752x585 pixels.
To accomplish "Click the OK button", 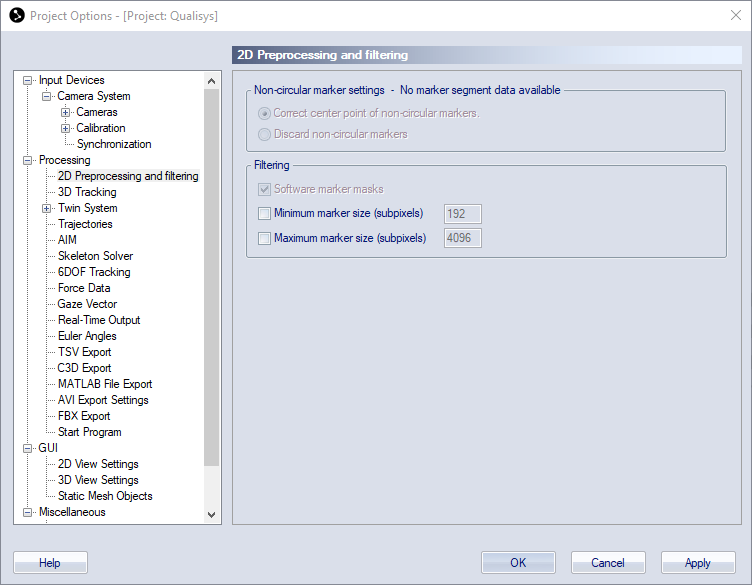I will (518, 563).
